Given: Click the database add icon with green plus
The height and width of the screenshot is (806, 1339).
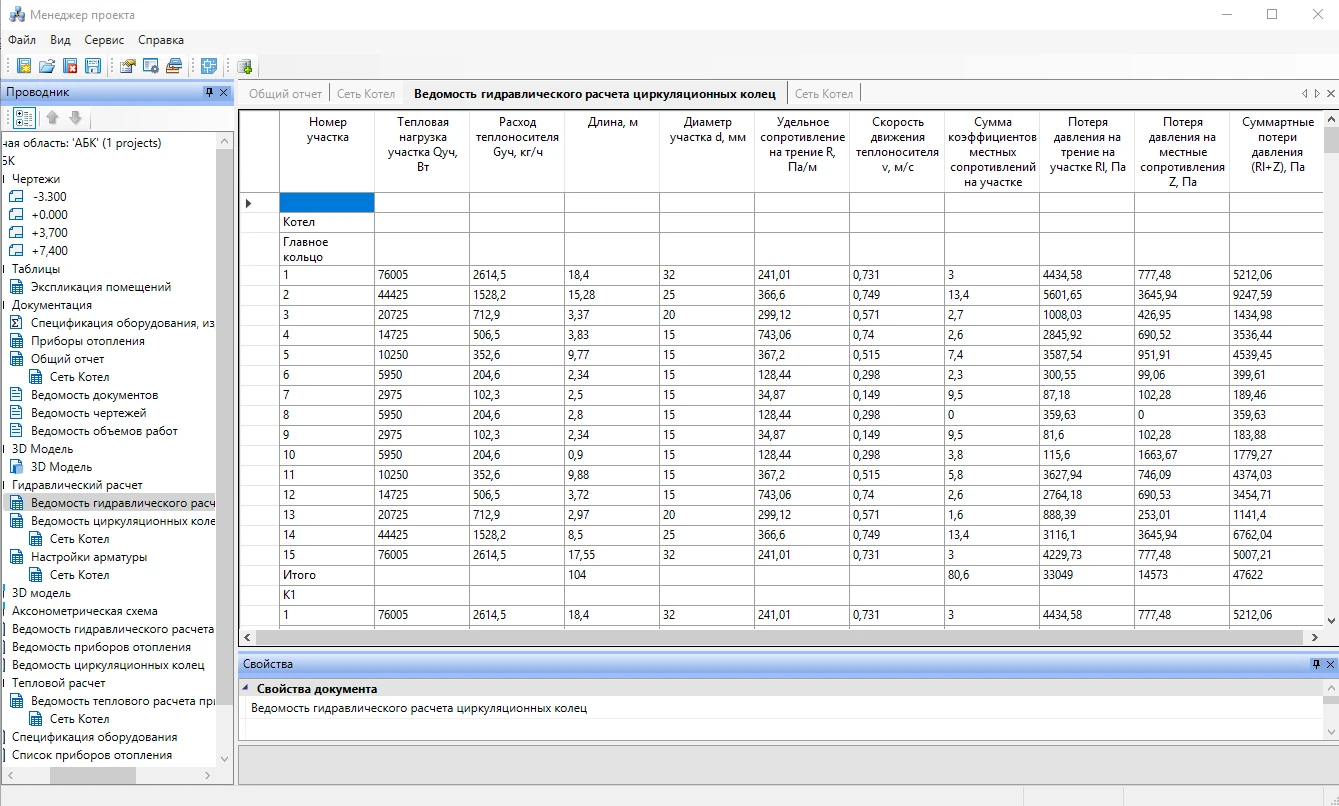Looking at the screenshot, I should click(x=244, y=66).
